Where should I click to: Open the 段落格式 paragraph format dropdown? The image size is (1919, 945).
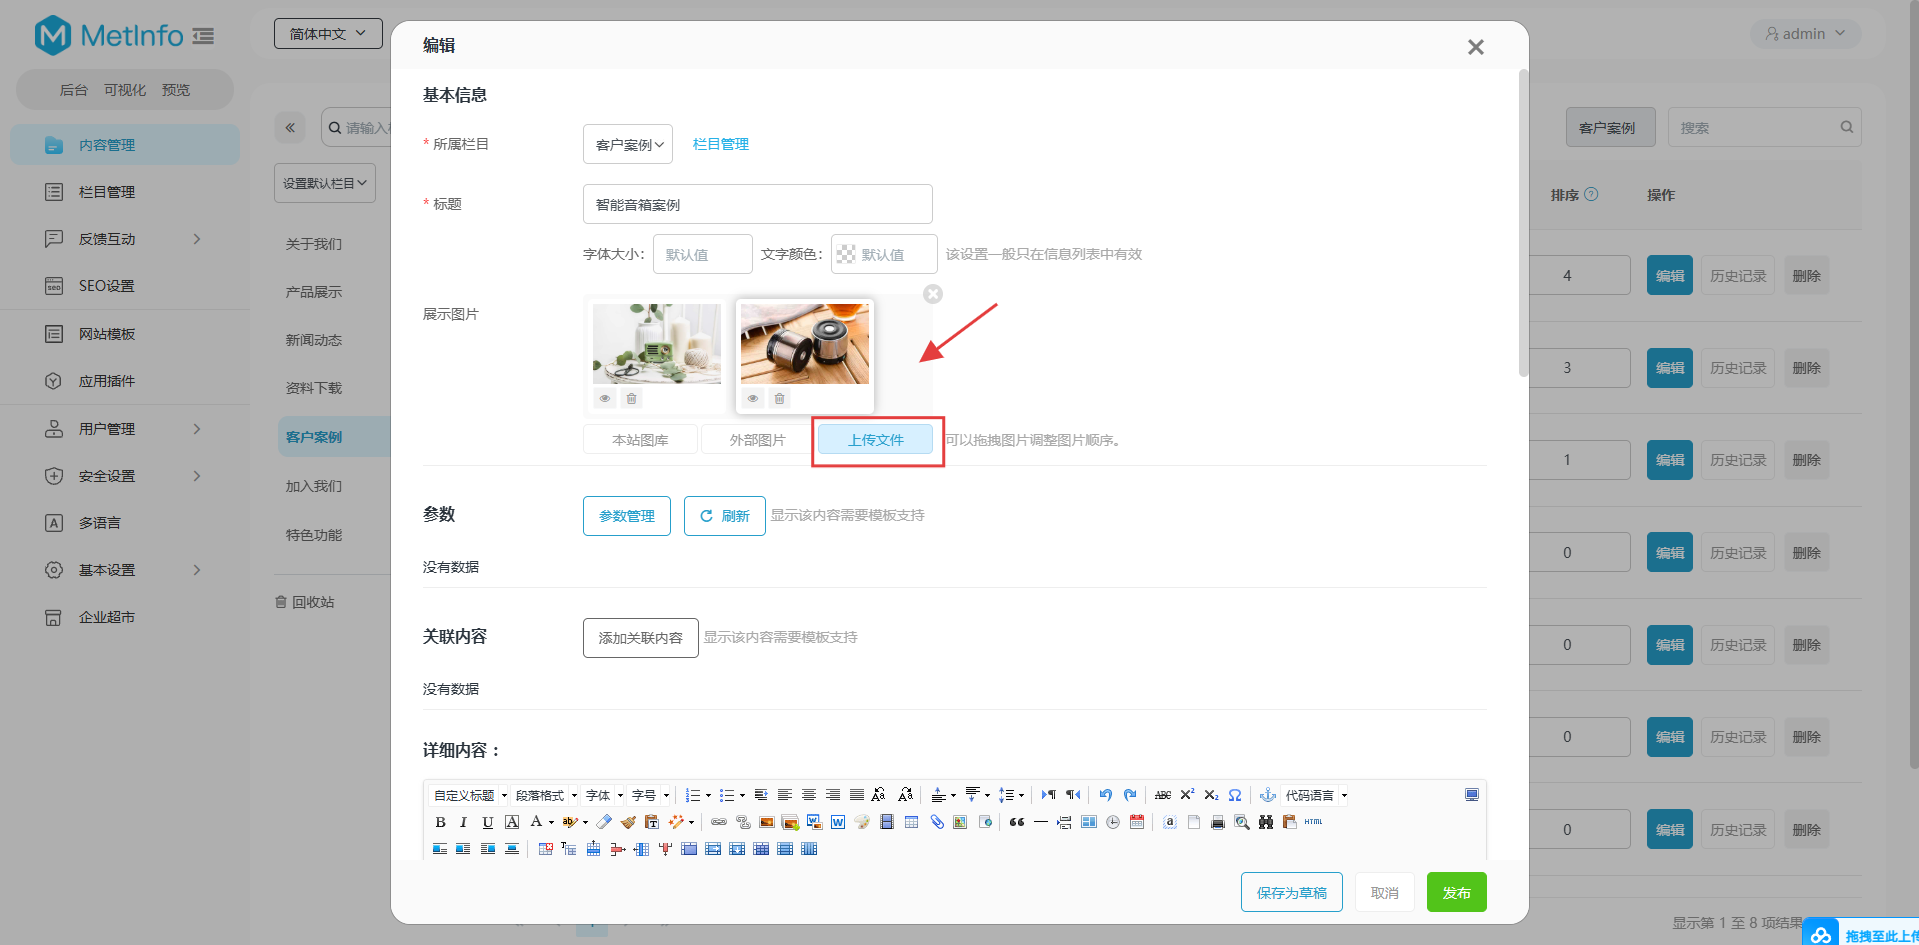tap(546, 796)
